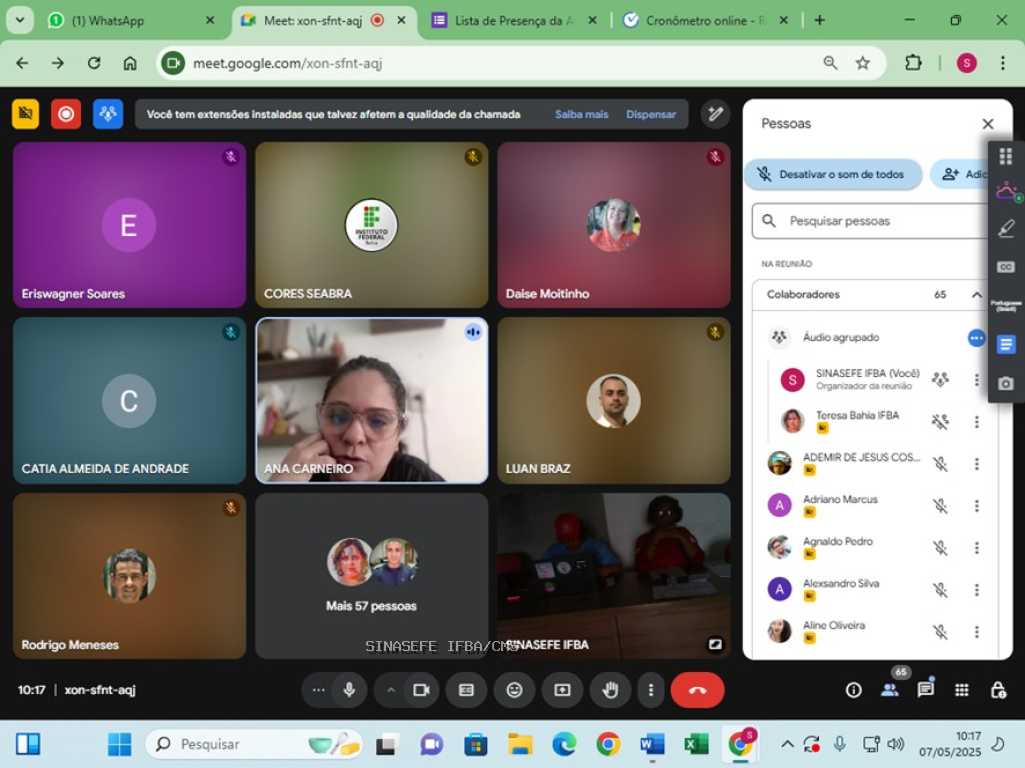Click the camera icon in side toolbar

(1005, 383)
